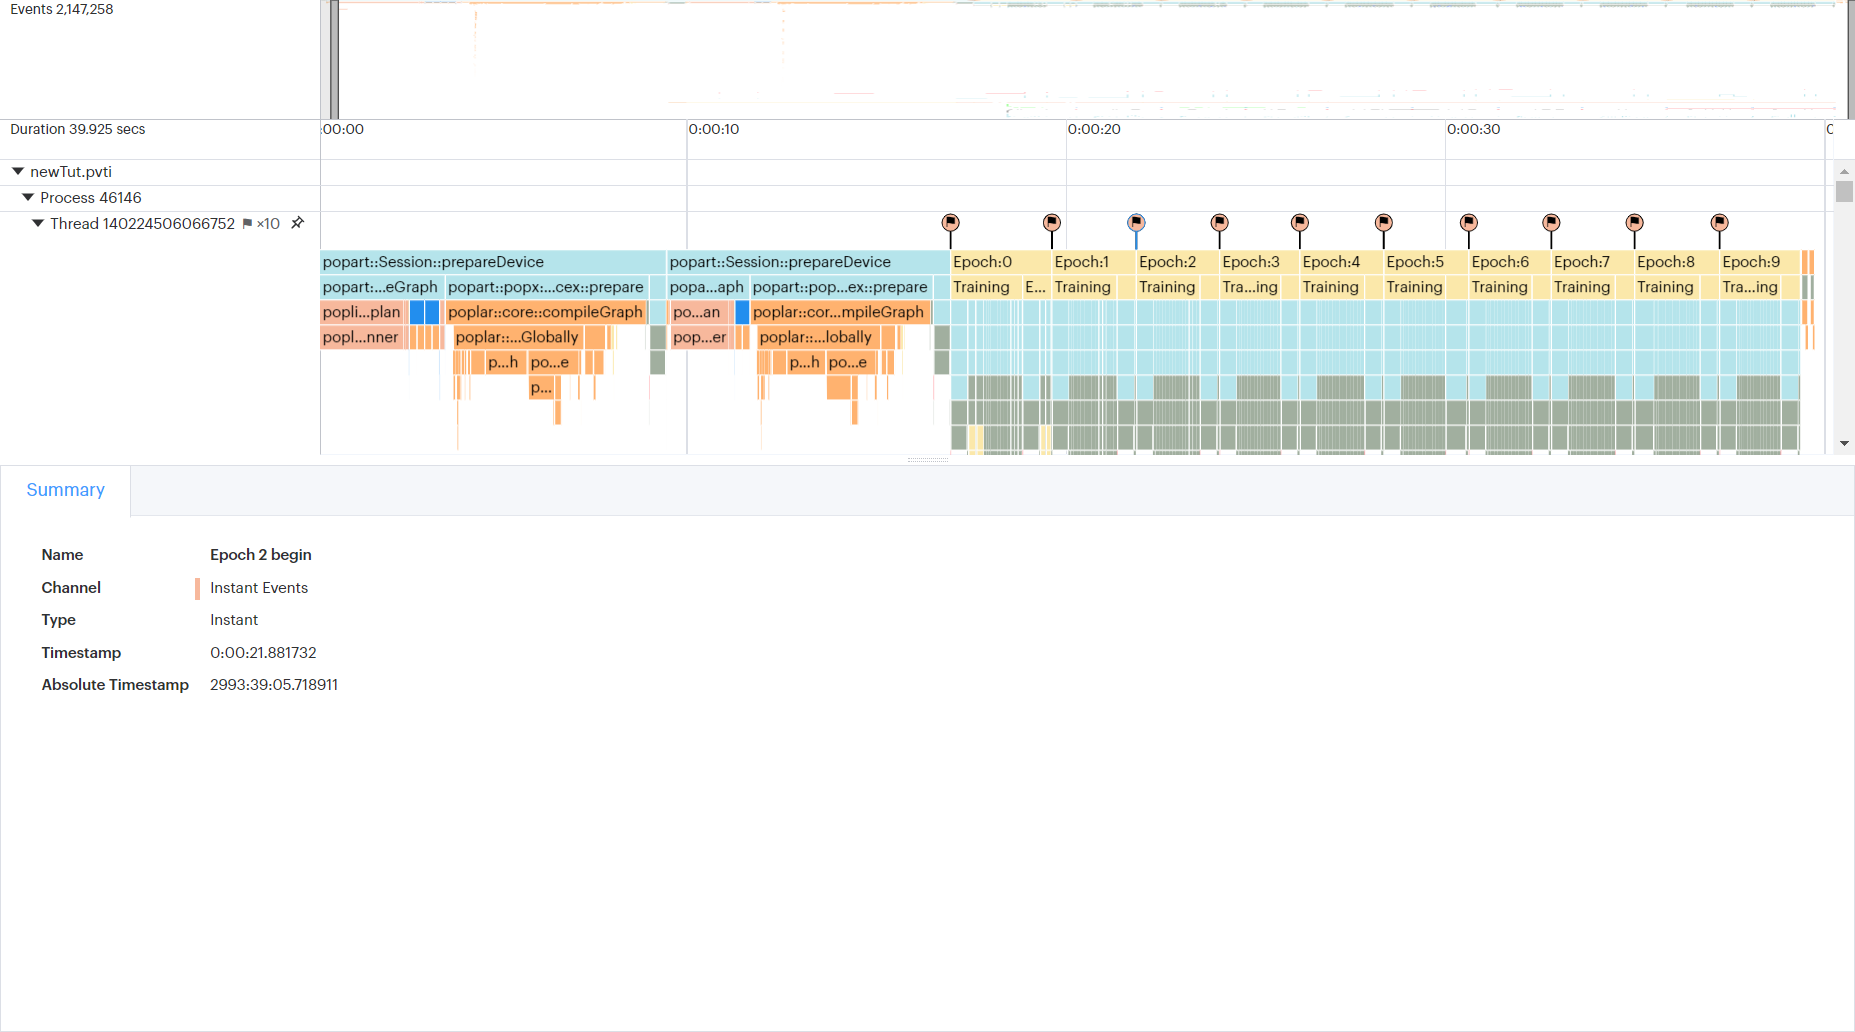The image size is (1855, 1032).
Task: Select the pop...er event block
Action: pyautogui.click(x=701, y=337)
